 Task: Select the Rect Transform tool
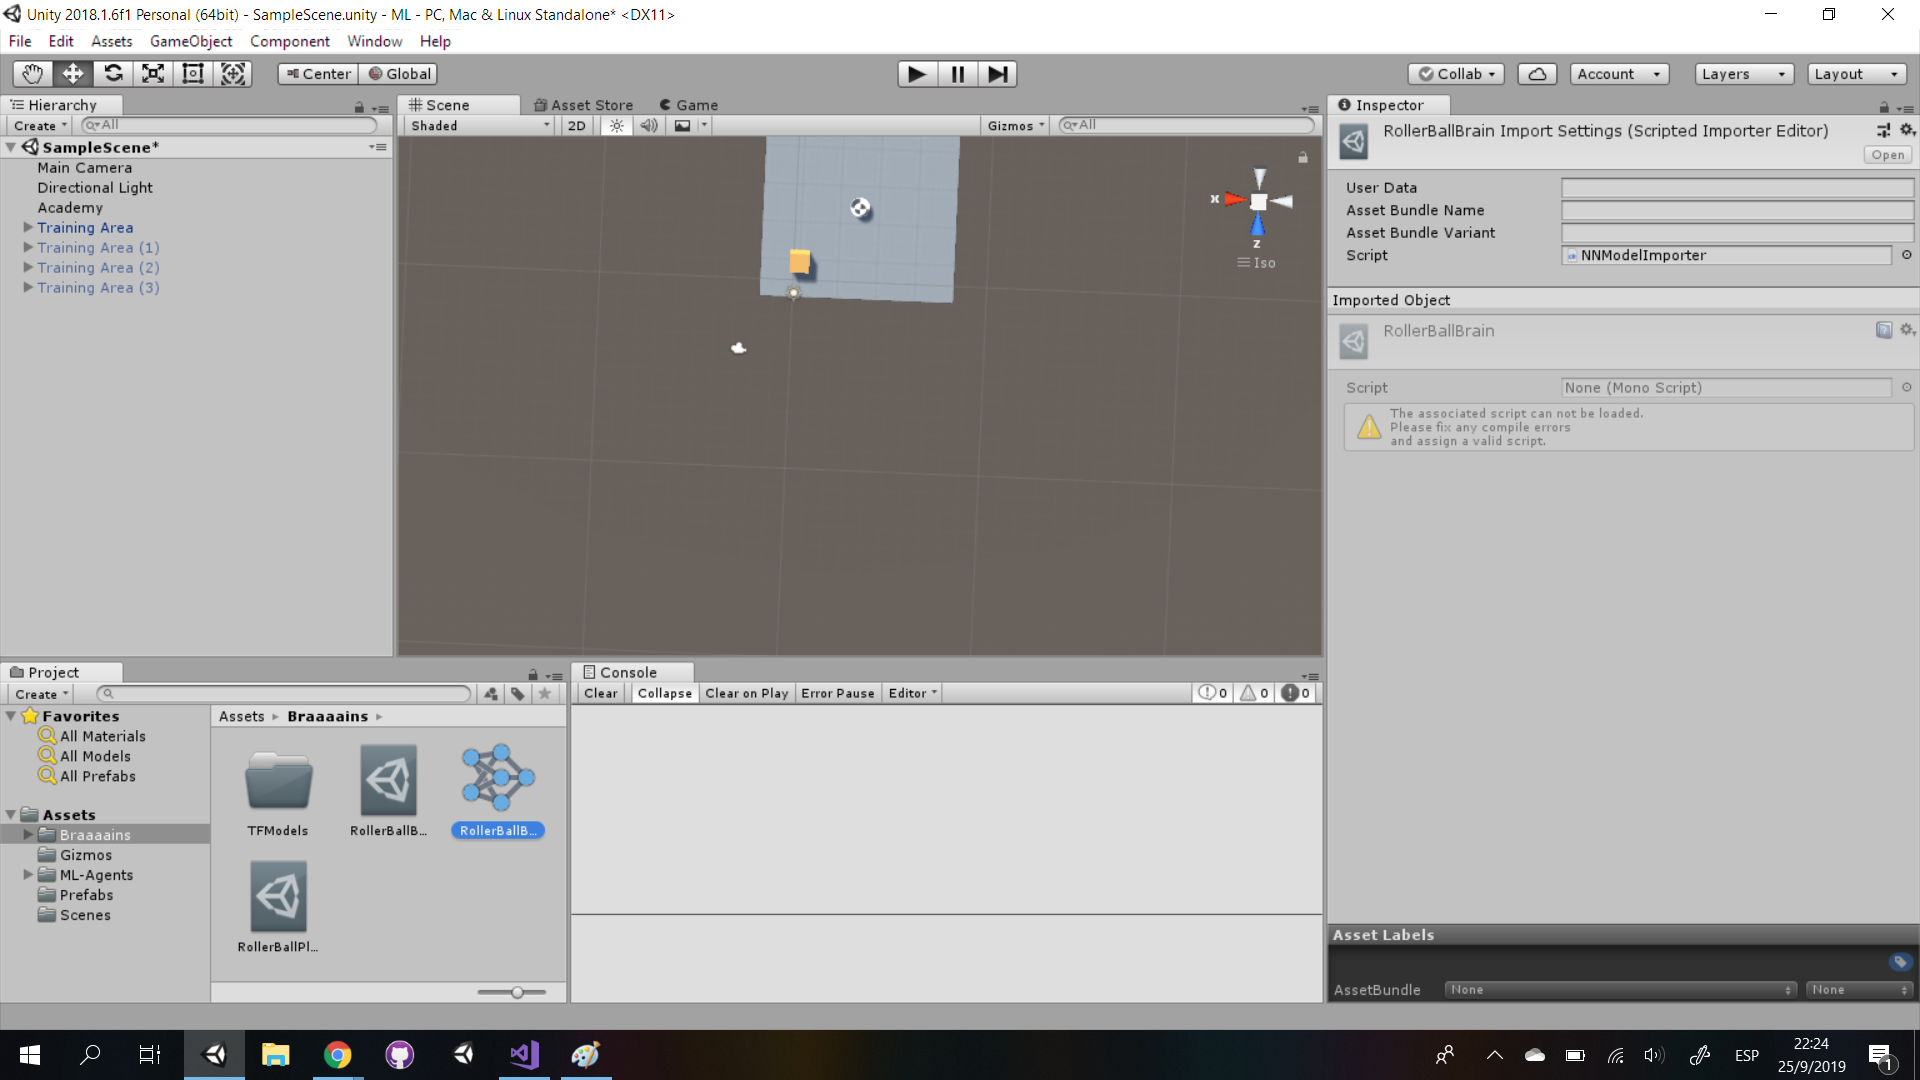tap(192, 73)
